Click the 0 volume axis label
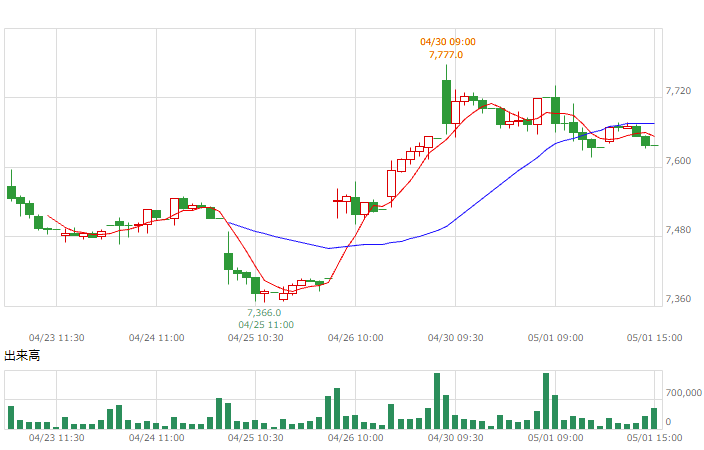This screenshot has width=704, height=450. click(668, 422)
